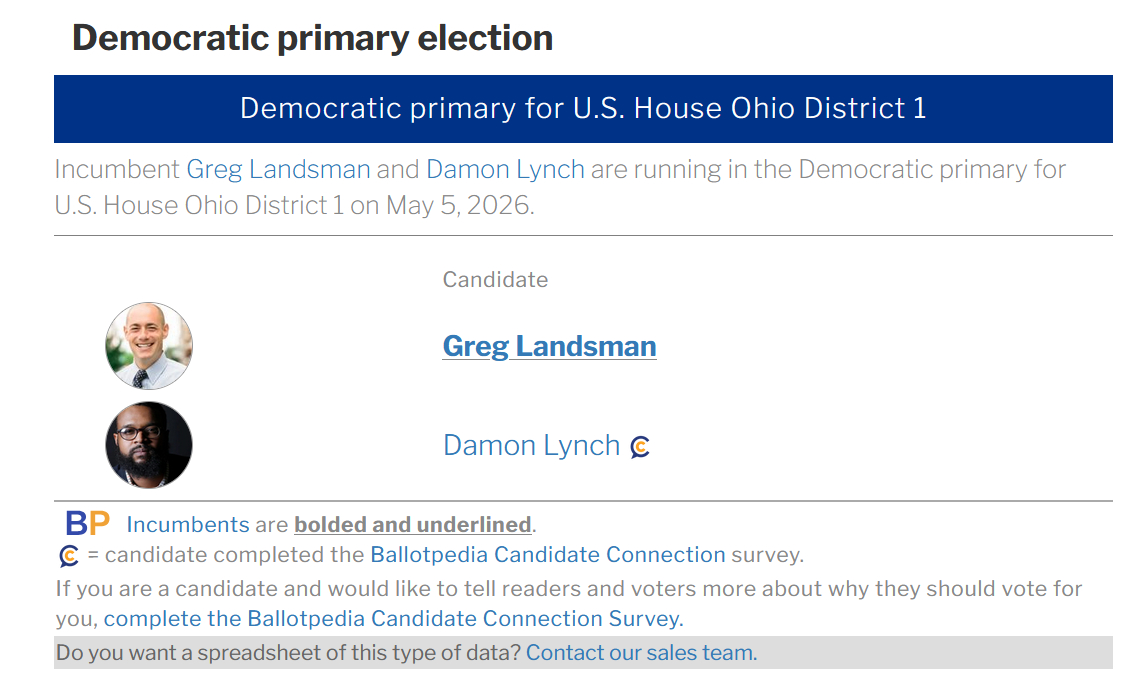Open Greg Landsman's circular profile photo
The image size is (1125, 677).
[x=149, y=346]
